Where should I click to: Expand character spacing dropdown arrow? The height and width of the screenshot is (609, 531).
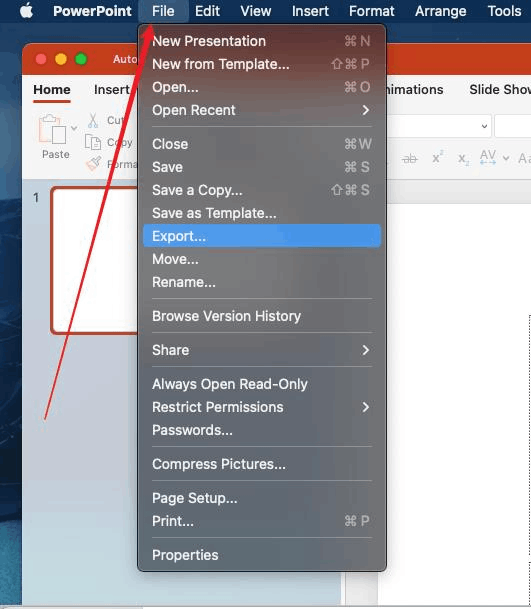click(x=506, y=158)
